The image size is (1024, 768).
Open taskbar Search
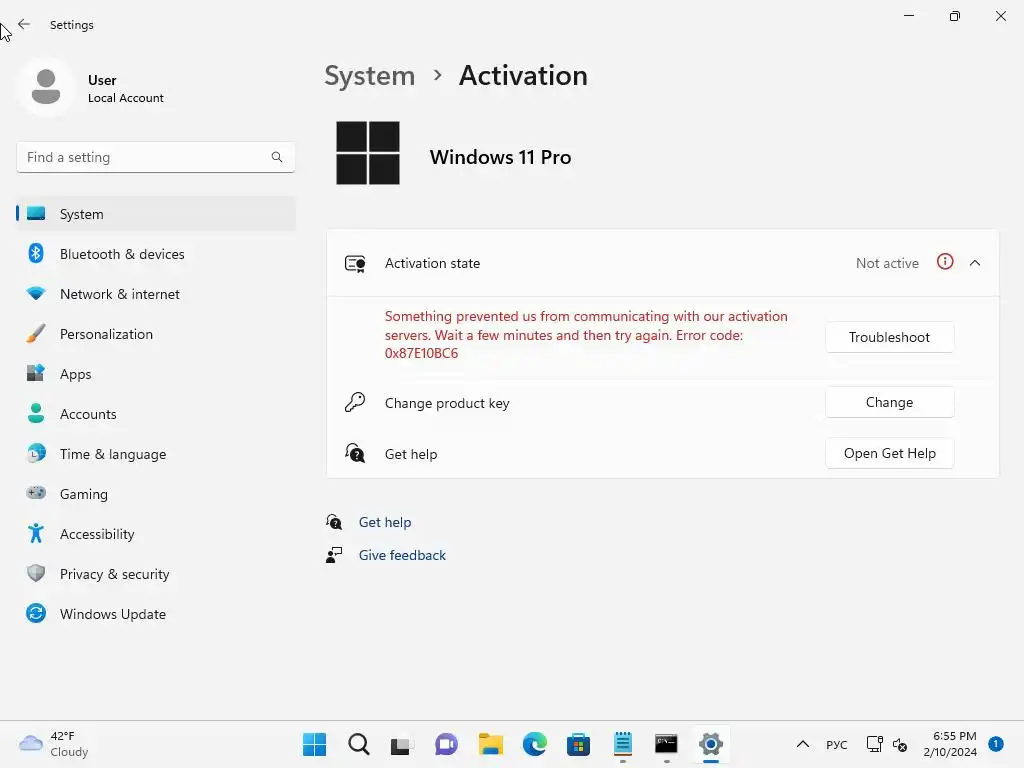pyautogui.click(x=359, y=744)
